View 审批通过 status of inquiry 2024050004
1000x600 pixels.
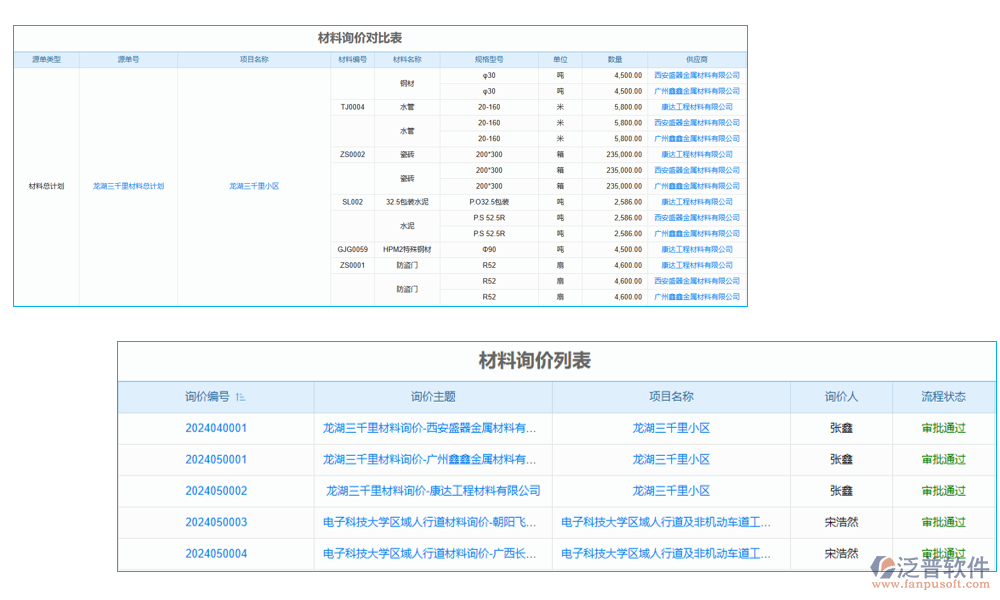pyautogui.click(x=941, y=553)
